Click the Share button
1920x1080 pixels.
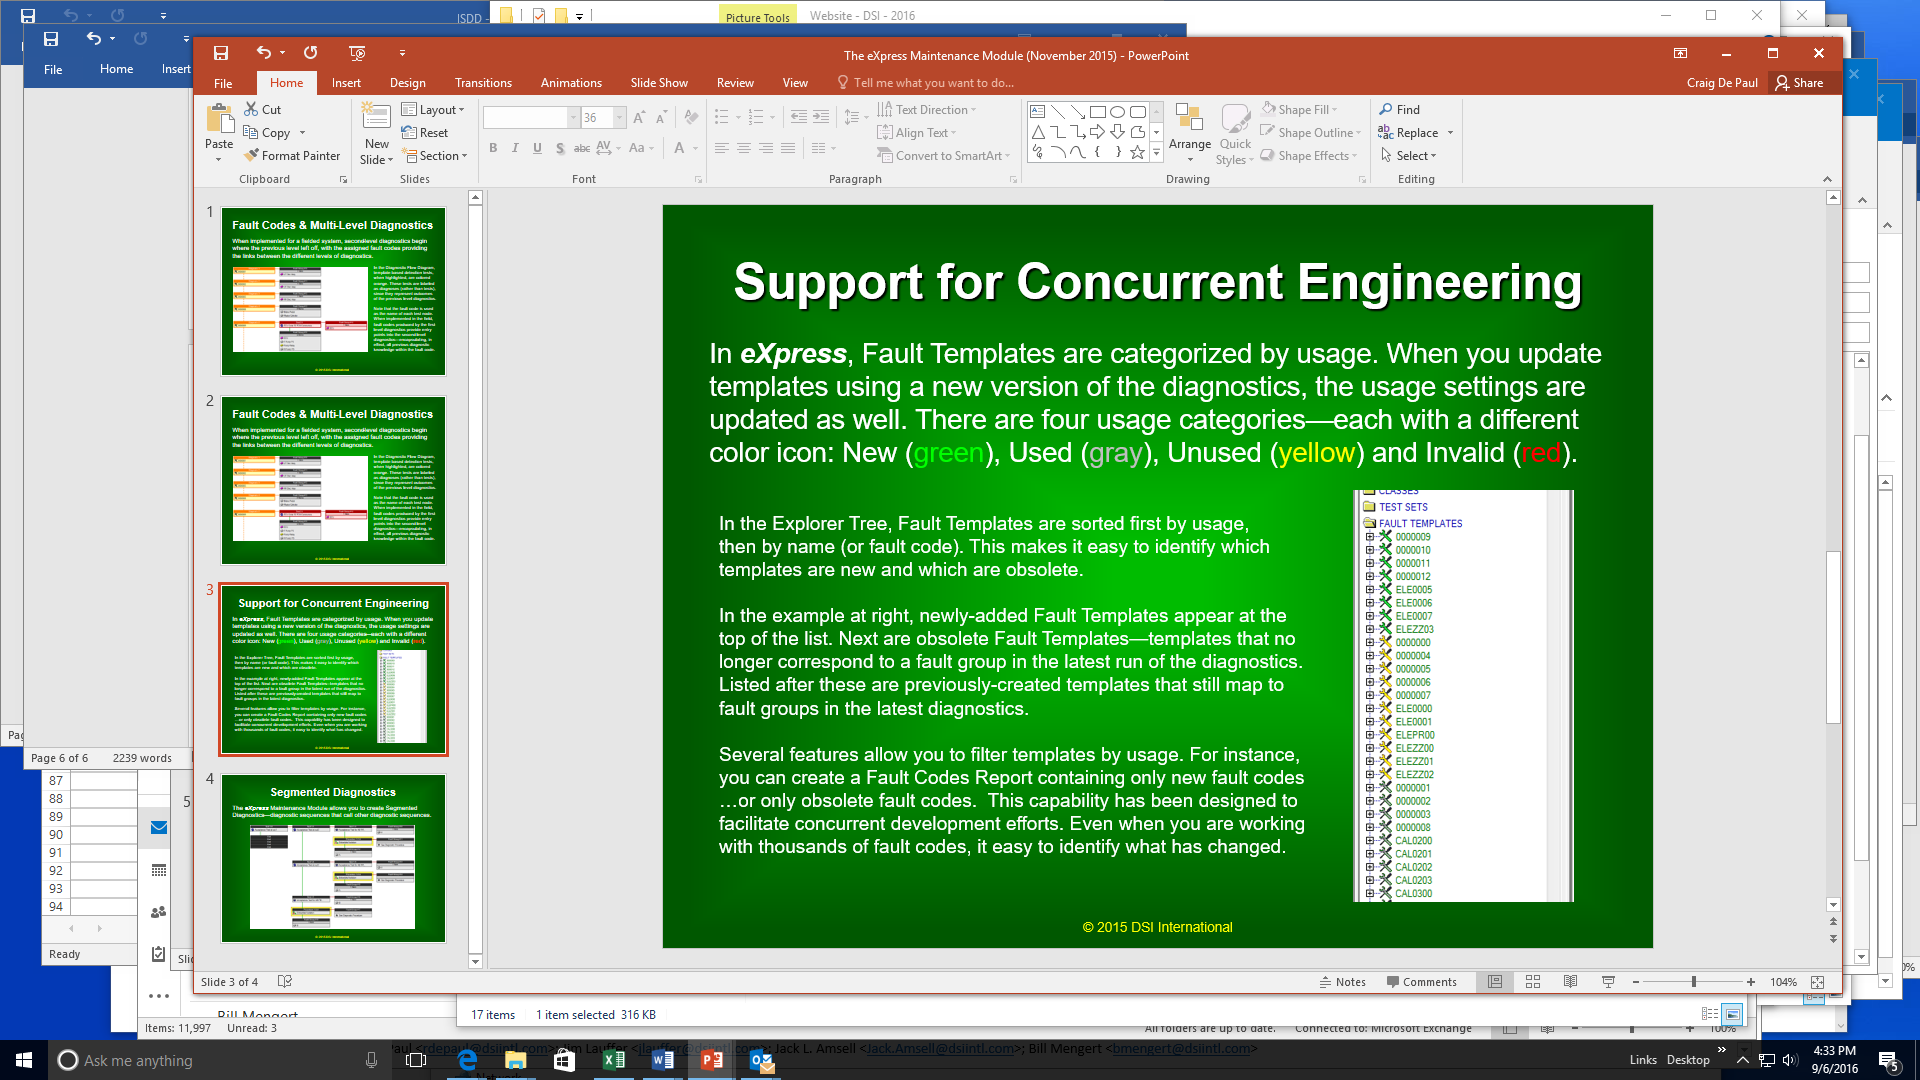point(1798,83)
